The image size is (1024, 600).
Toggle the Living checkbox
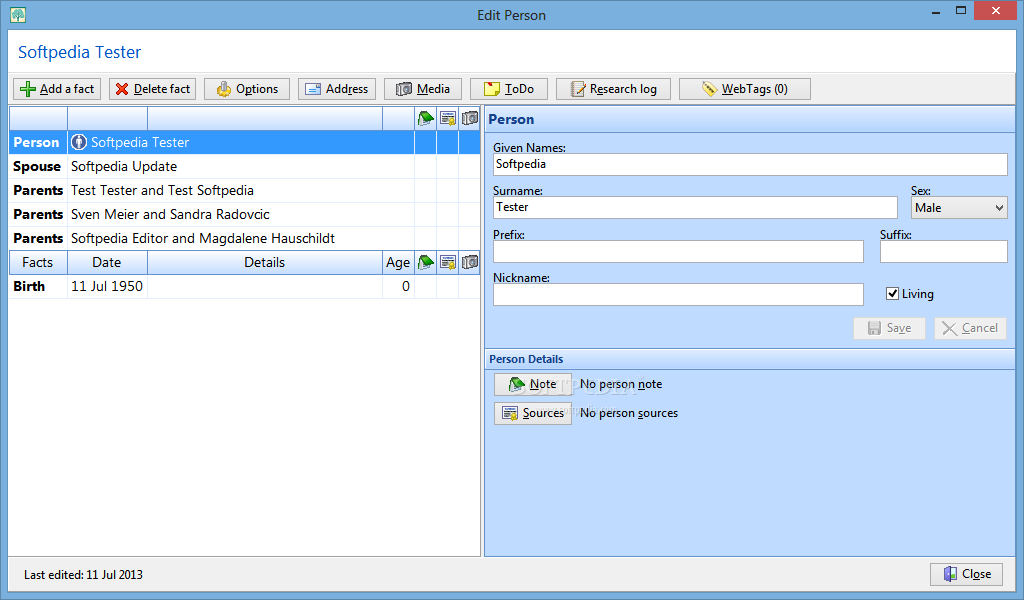(x=892, y=294)
